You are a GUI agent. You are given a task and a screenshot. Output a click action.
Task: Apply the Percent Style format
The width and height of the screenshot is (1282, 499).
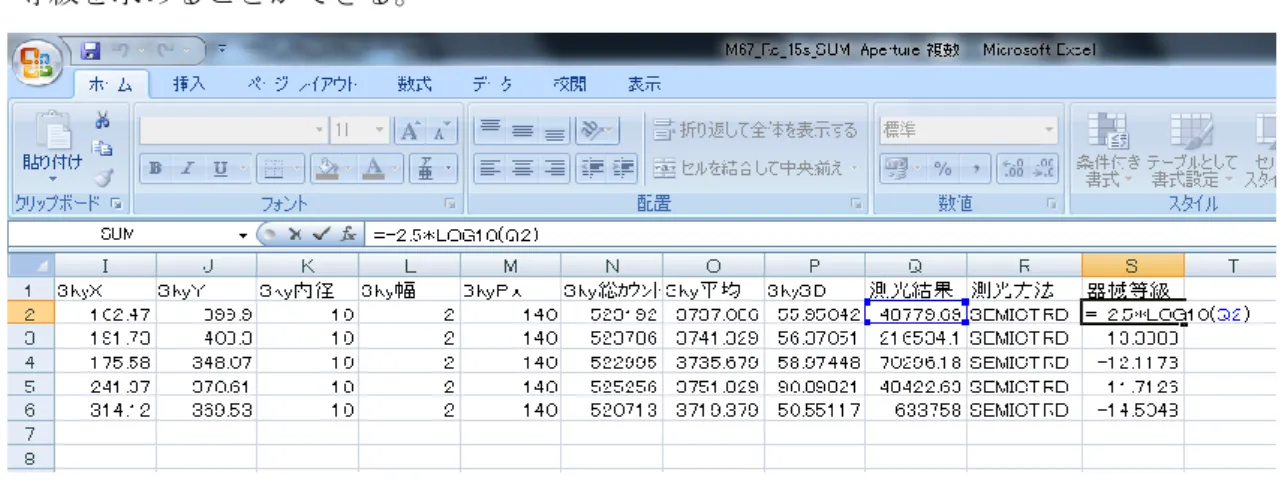pyautogui.click(x=941, y=168)
